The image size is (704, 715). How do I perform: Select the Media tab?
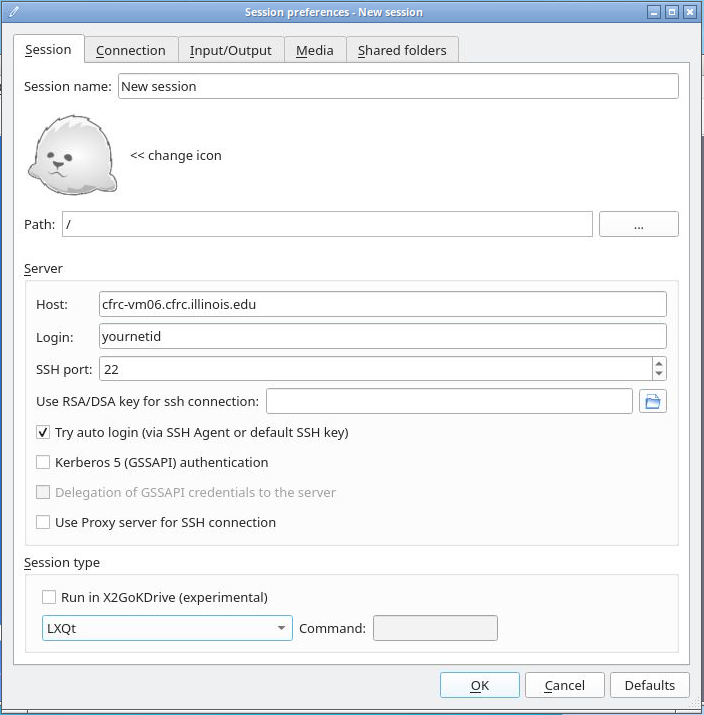tap(315, 50)
